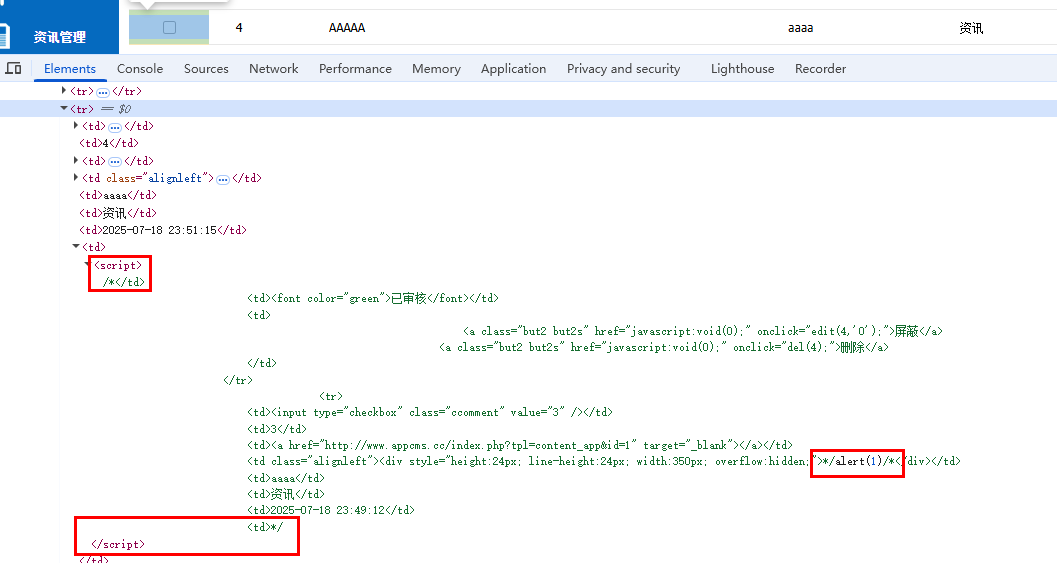Expand the collapsed tr node at top
The width and height of the screenshot is (1057, 563).
[64, 90]
